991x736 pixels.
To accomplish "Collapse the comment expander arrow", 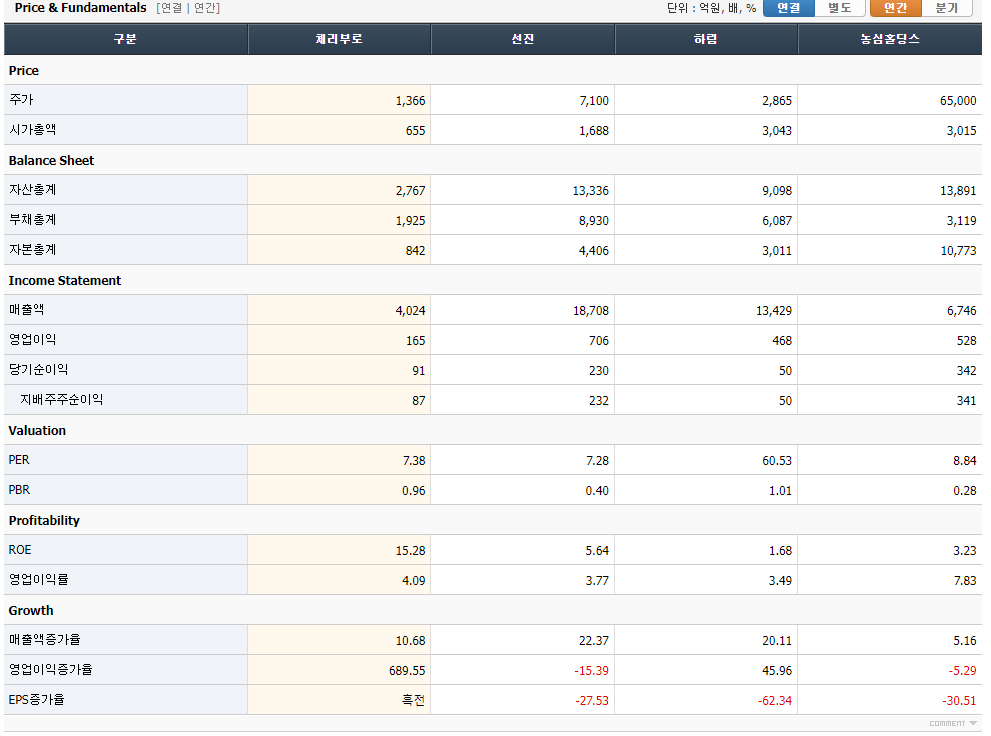I will click(x=973, y=723).
